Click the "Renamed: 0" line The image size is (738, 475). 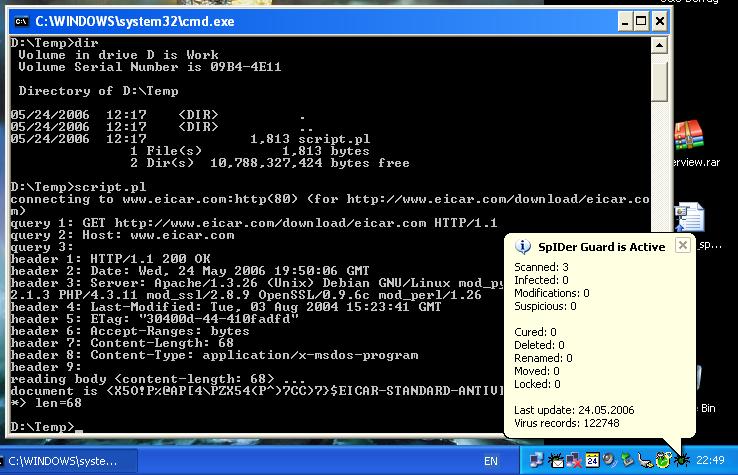tap(543, 358)
